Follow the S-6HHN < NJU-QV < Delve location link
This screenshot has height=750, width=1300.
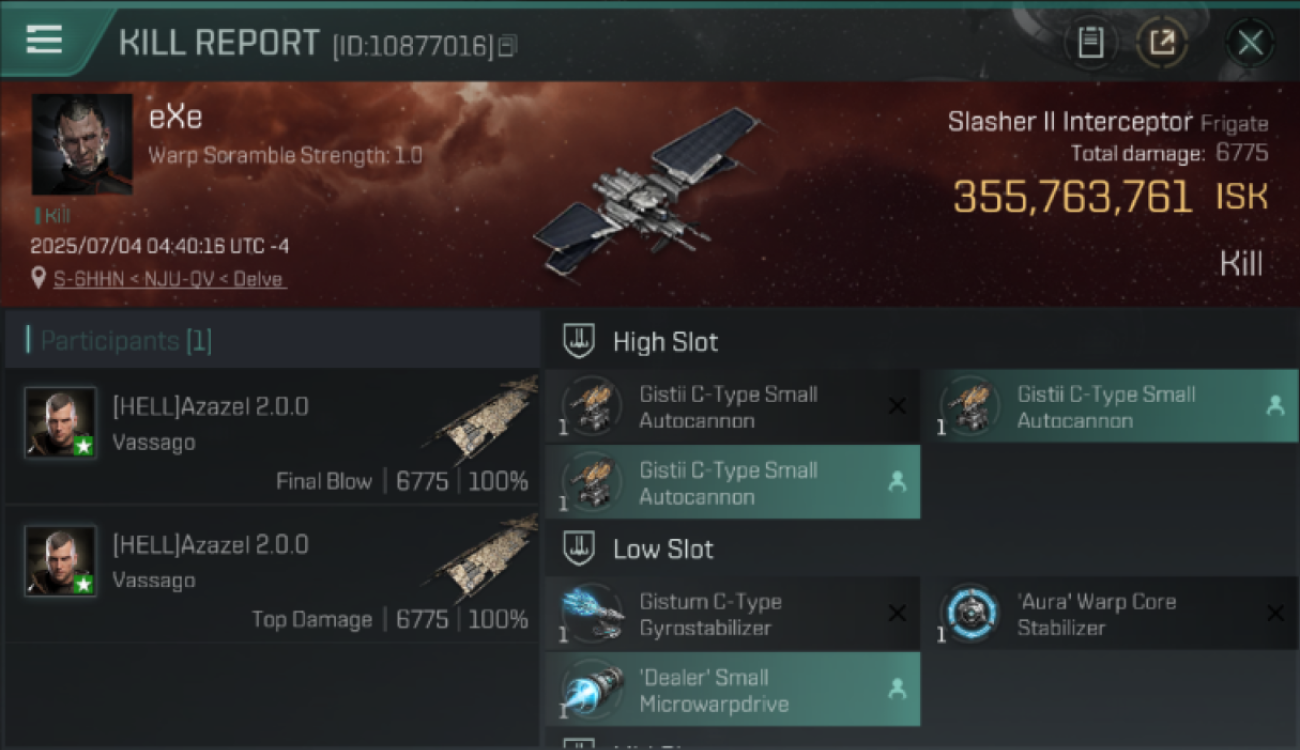[170, 279]
